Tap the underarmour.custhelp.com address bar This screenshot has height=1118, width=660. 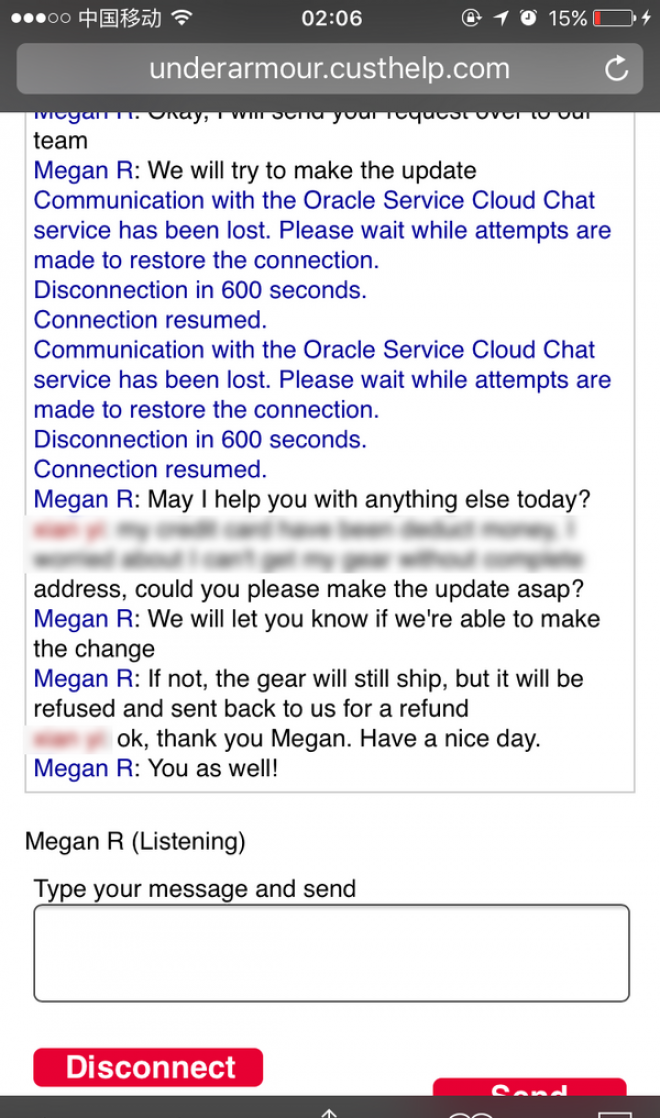(x=329, y=68)
